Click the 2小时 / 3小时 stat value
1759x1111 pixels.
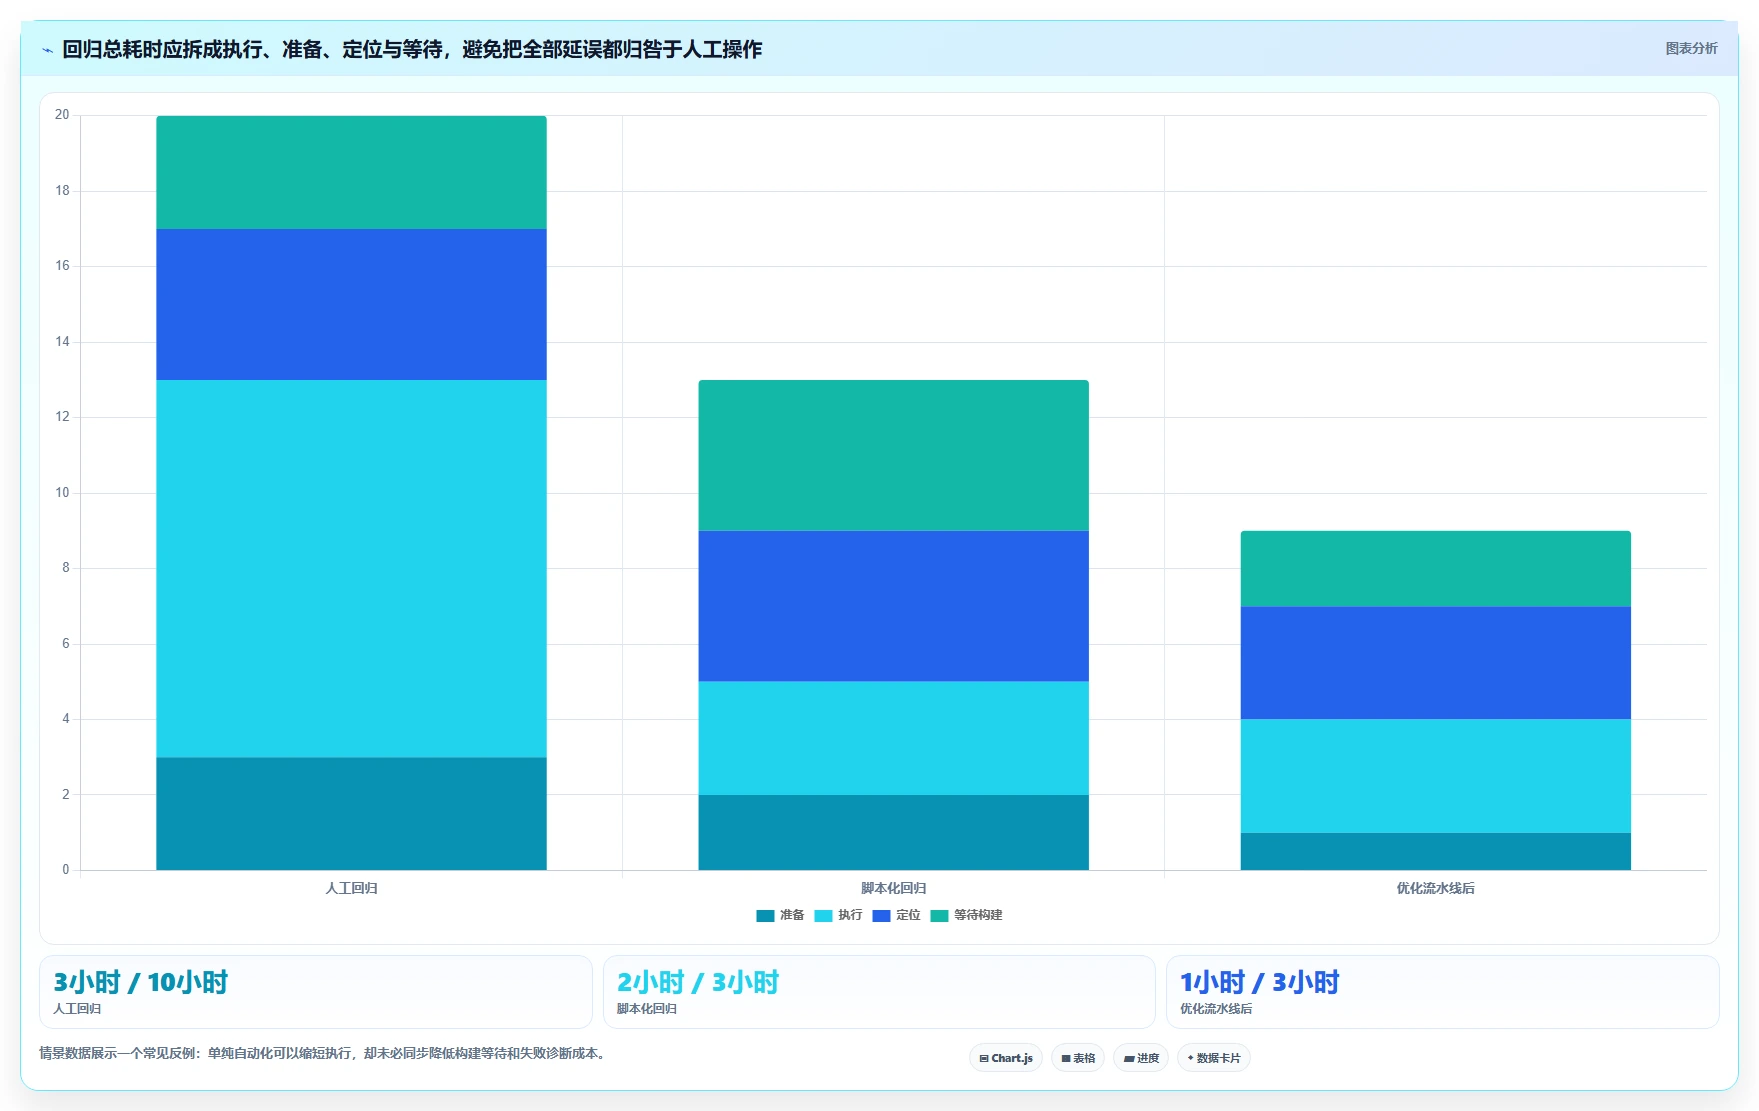click(x=697, y=982)
